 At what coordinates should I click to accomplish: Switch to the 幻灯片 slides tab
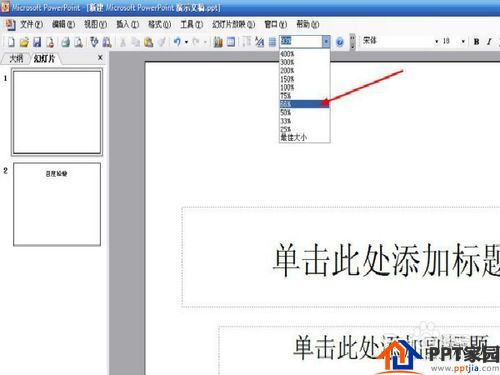44,59
